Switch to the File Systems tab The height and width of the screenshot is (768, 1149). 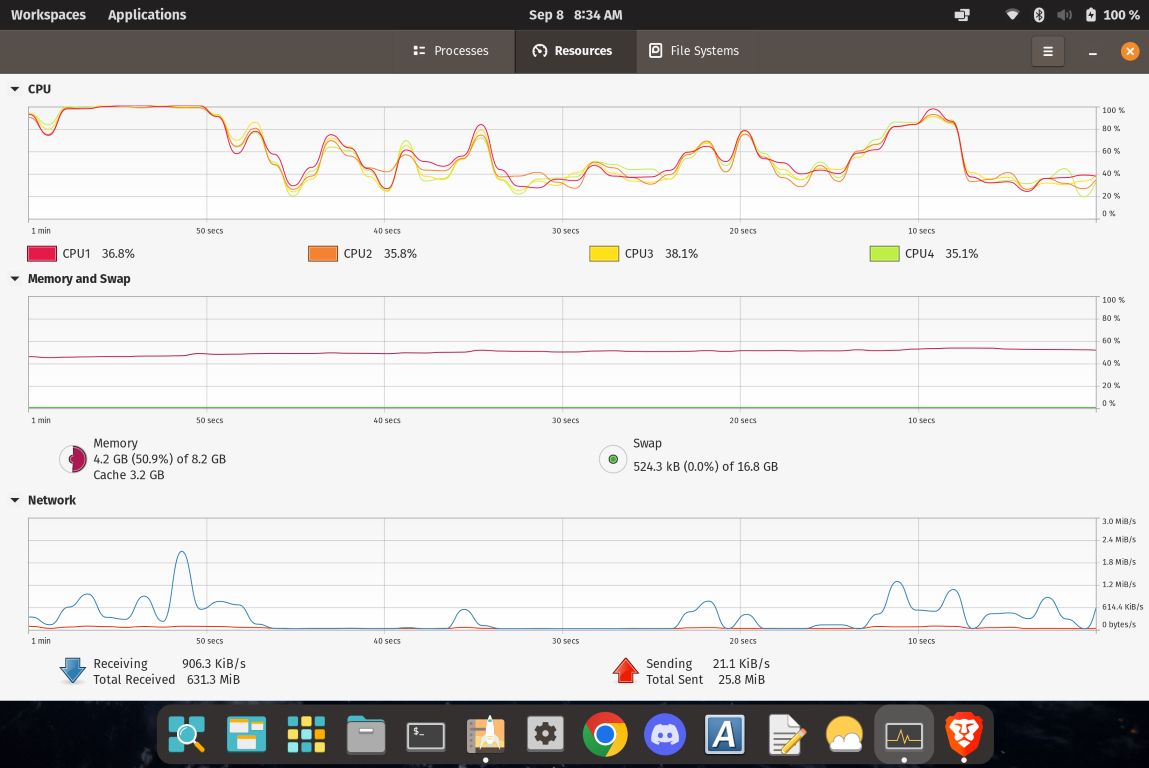pos(694,51)
